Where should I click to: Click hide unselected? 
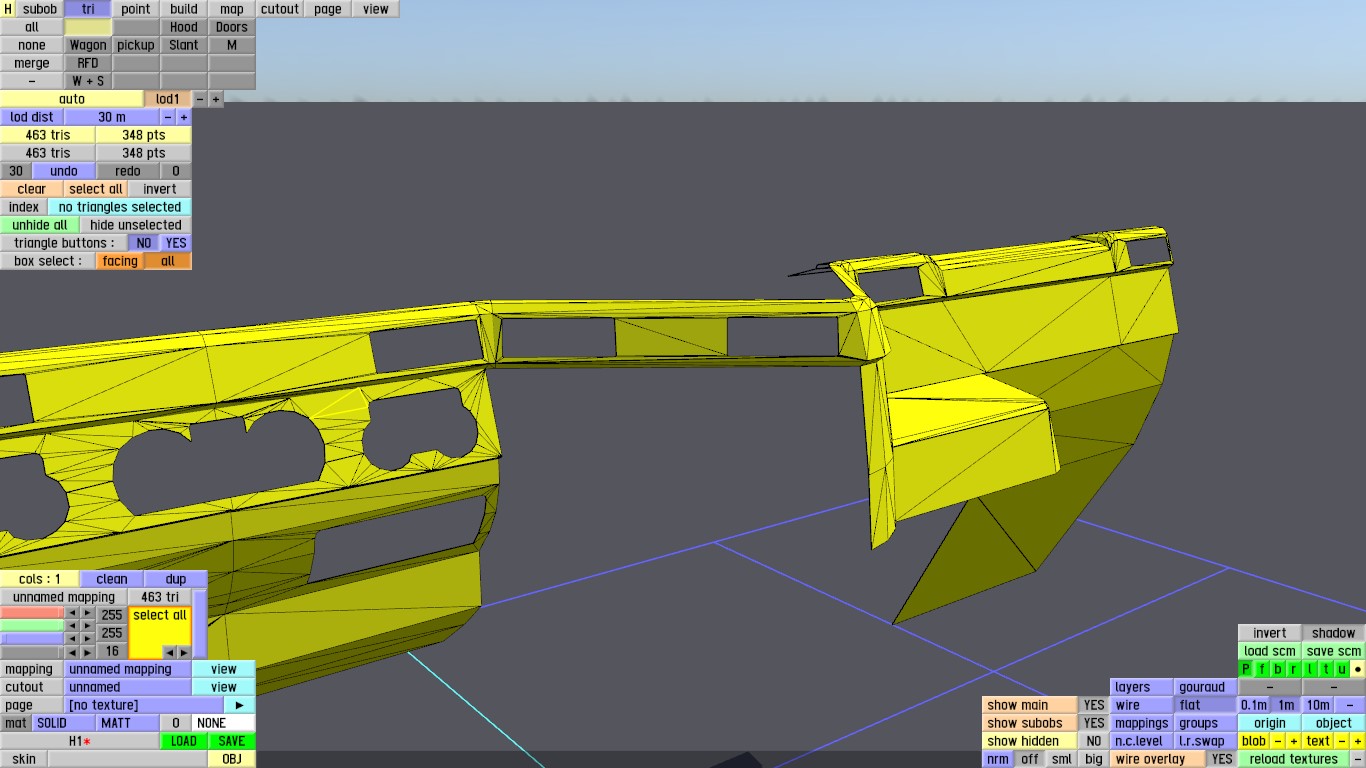click(136, 225)
